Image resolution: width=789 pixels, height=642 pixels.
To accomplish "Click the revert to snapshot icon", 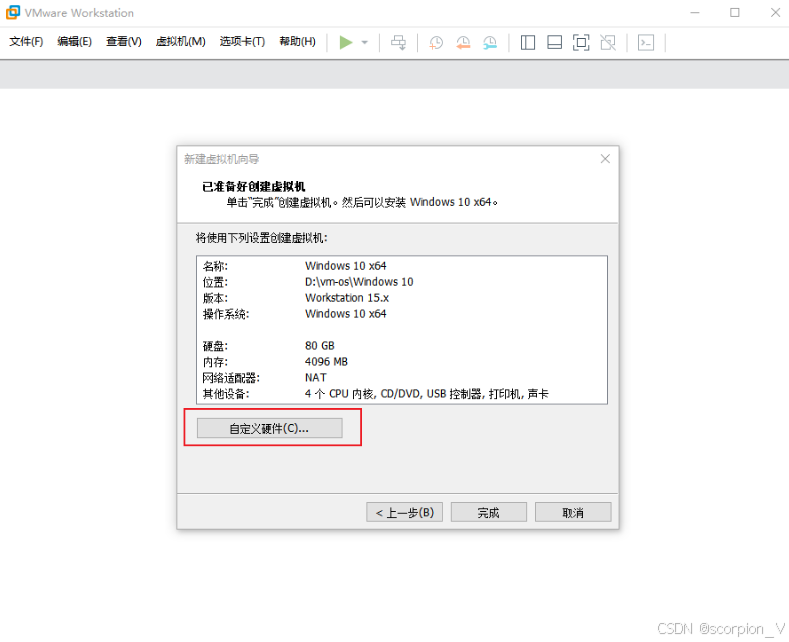I will [x=463, y=42].
